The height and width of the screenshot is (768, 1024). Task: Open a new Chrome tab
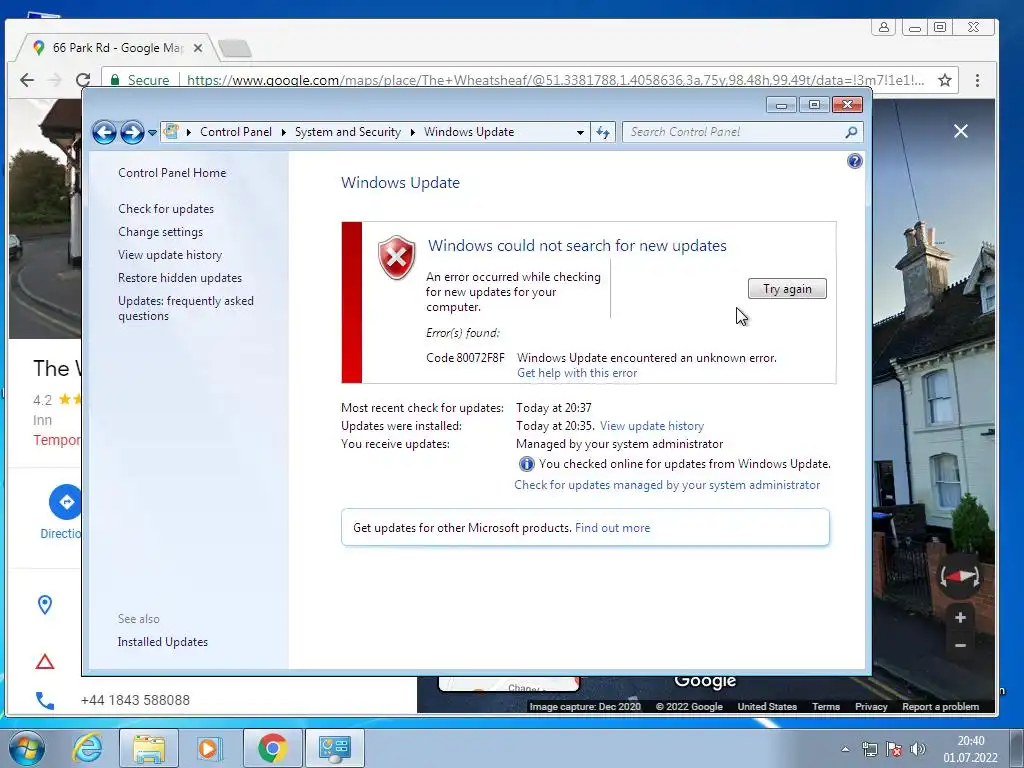pyautogui.click(x=234, y=48)
